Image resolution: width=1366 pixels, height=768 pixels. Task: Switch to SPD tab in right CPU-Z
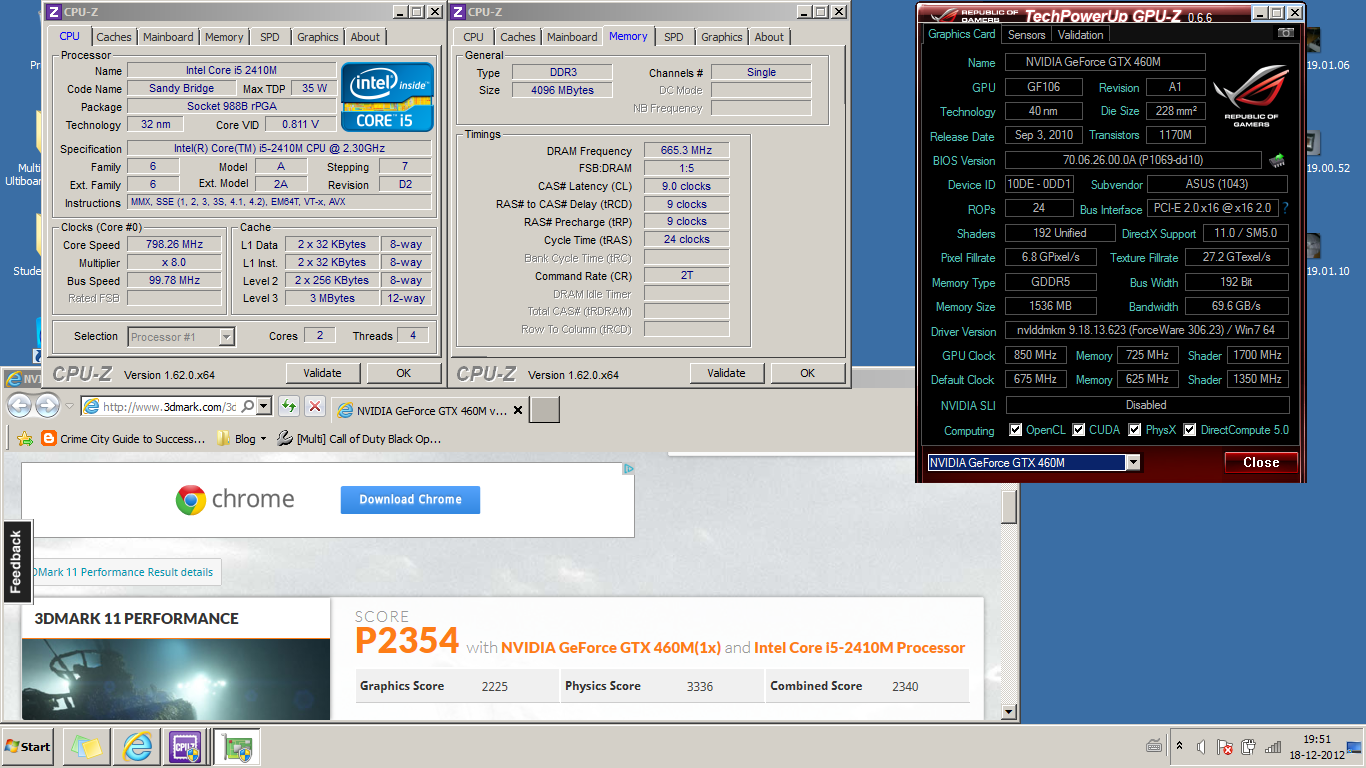click(674, 37)
